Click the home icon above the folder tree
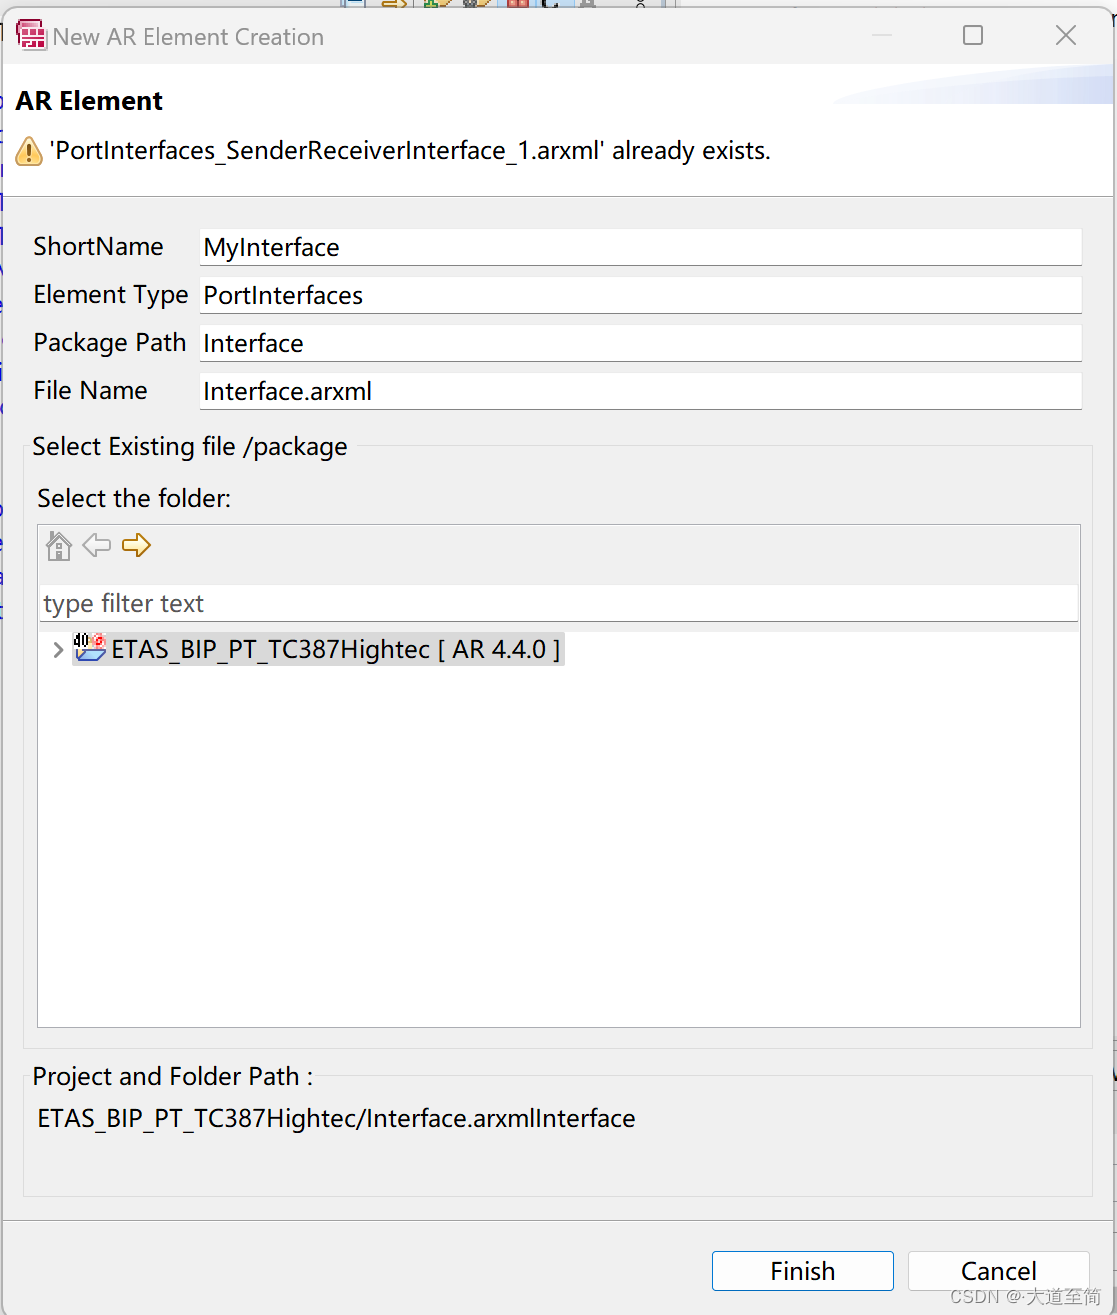 (58, 546)
